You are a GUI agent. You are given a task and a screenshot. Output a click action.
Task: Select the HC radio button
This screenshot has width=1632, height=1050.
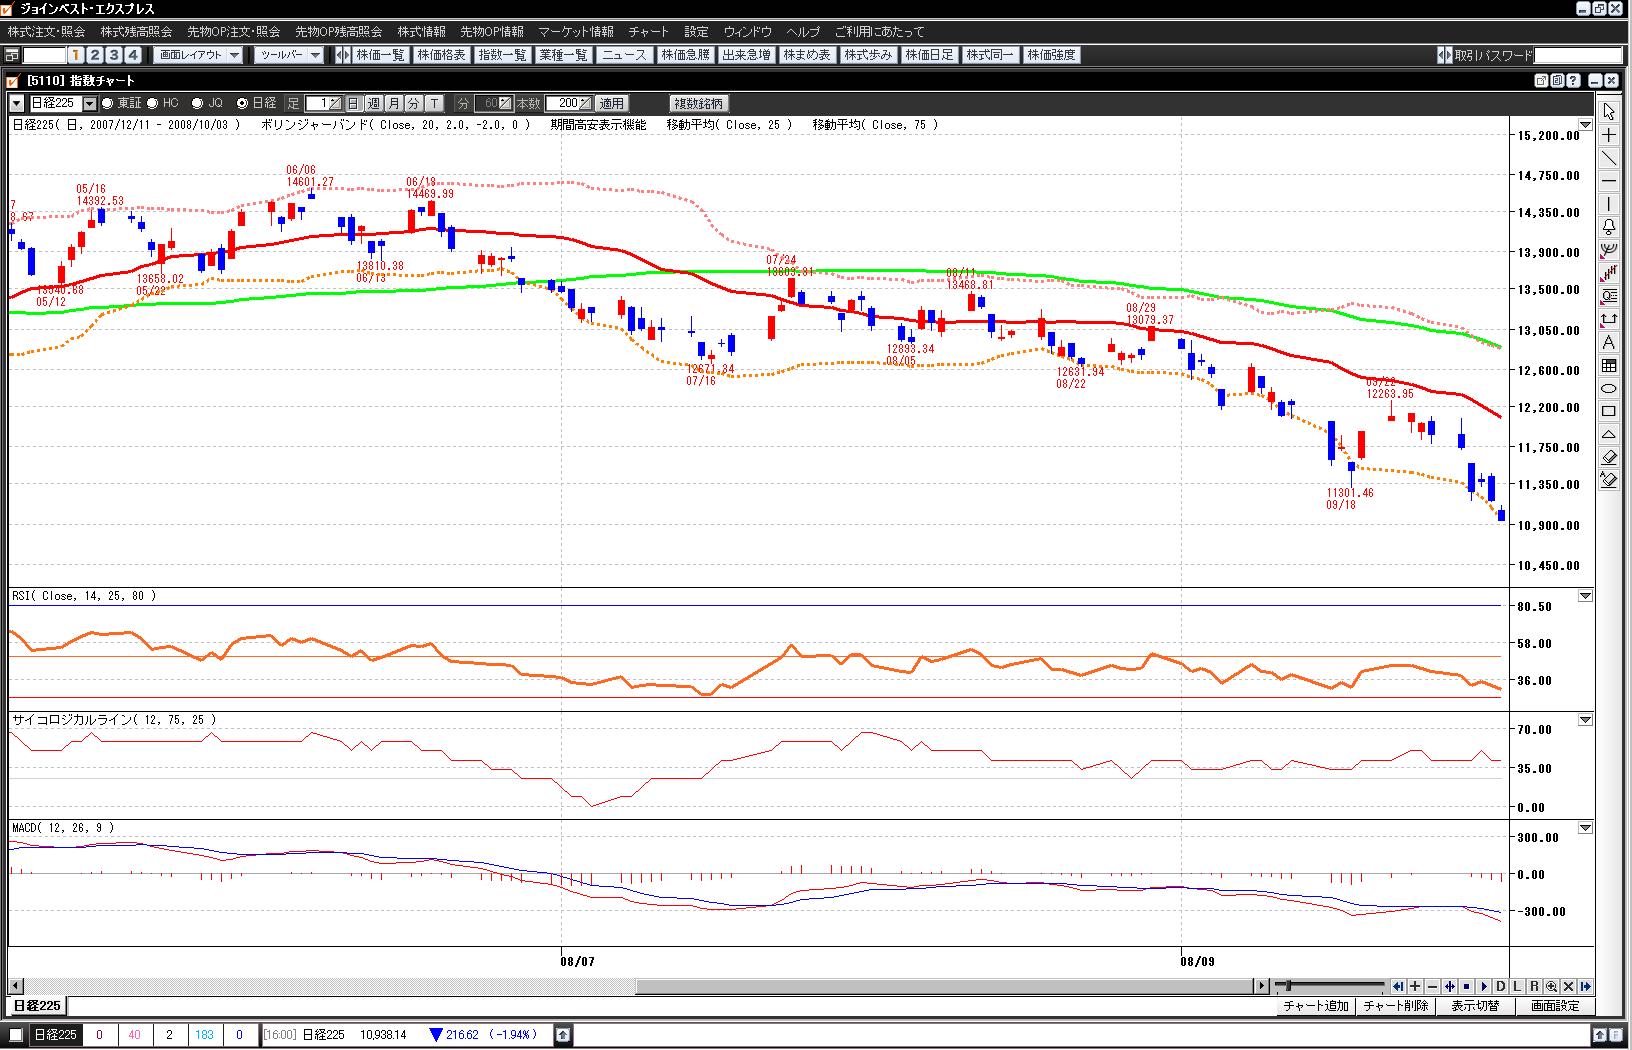pyautogui.click(x=153, y=103)
